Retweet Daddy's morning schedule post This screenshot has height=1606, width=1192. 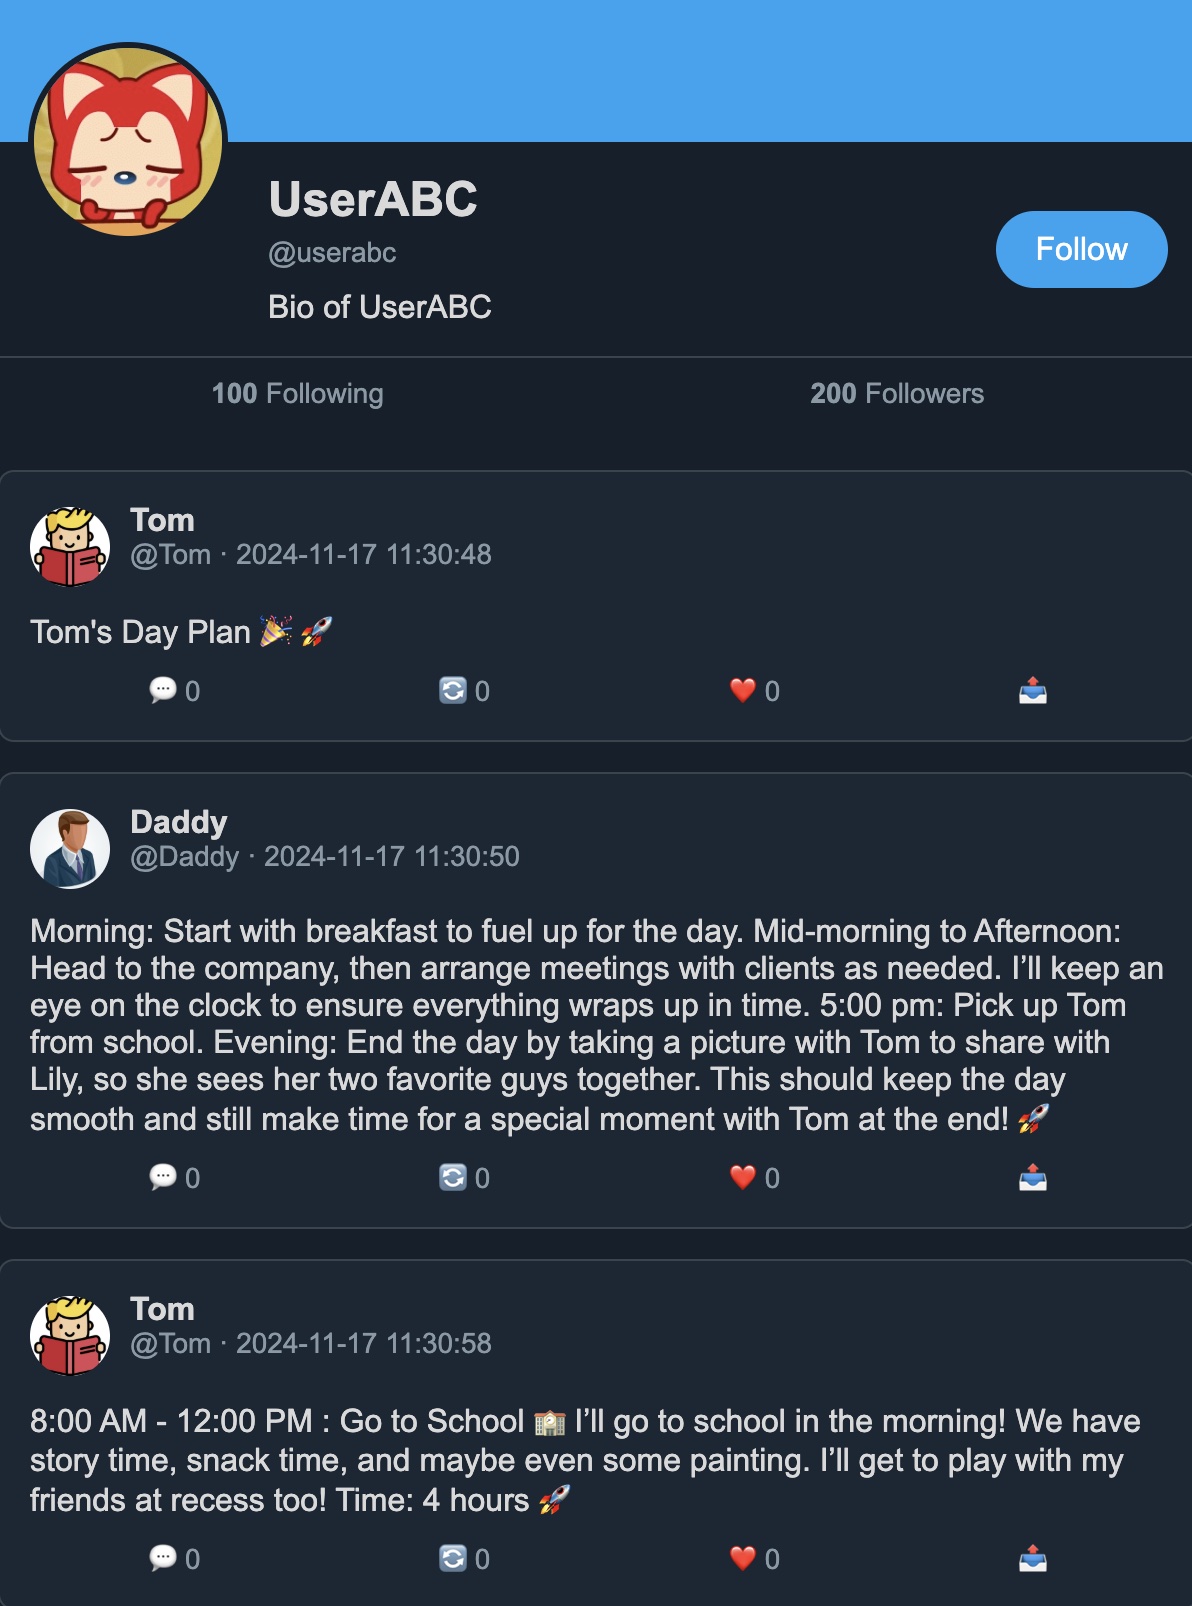pyautogui.click(x=453, y=1177)
